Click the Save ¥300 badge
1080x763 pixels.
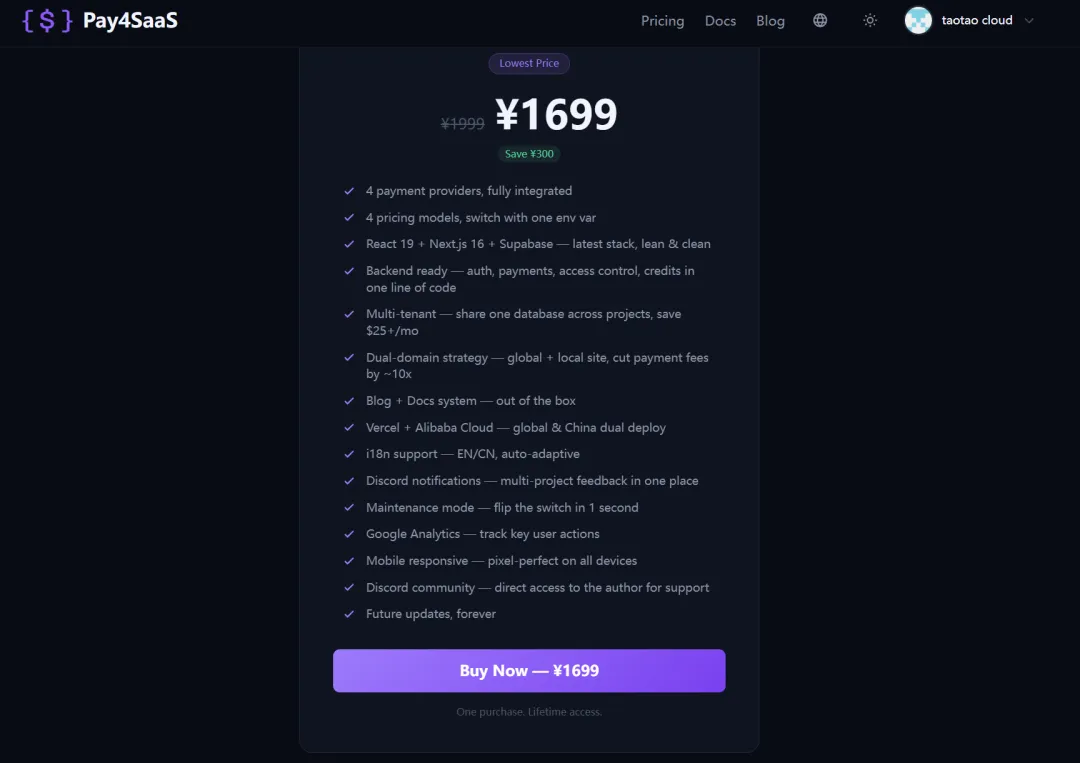(529, 154)
